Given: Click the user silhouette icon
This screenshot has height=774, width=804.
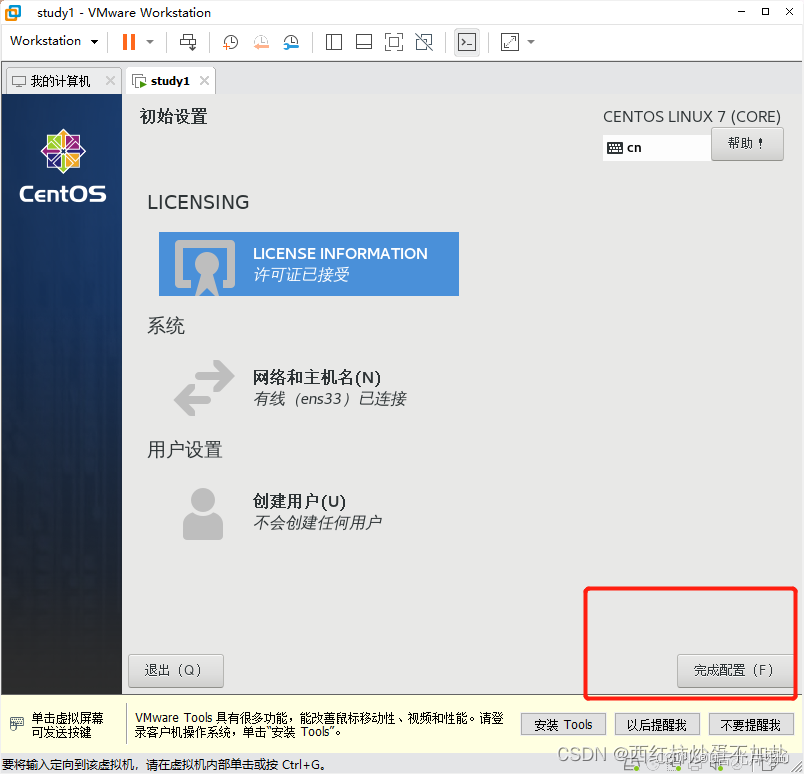Looking at the screenshot, I should [x=203, y=513].
